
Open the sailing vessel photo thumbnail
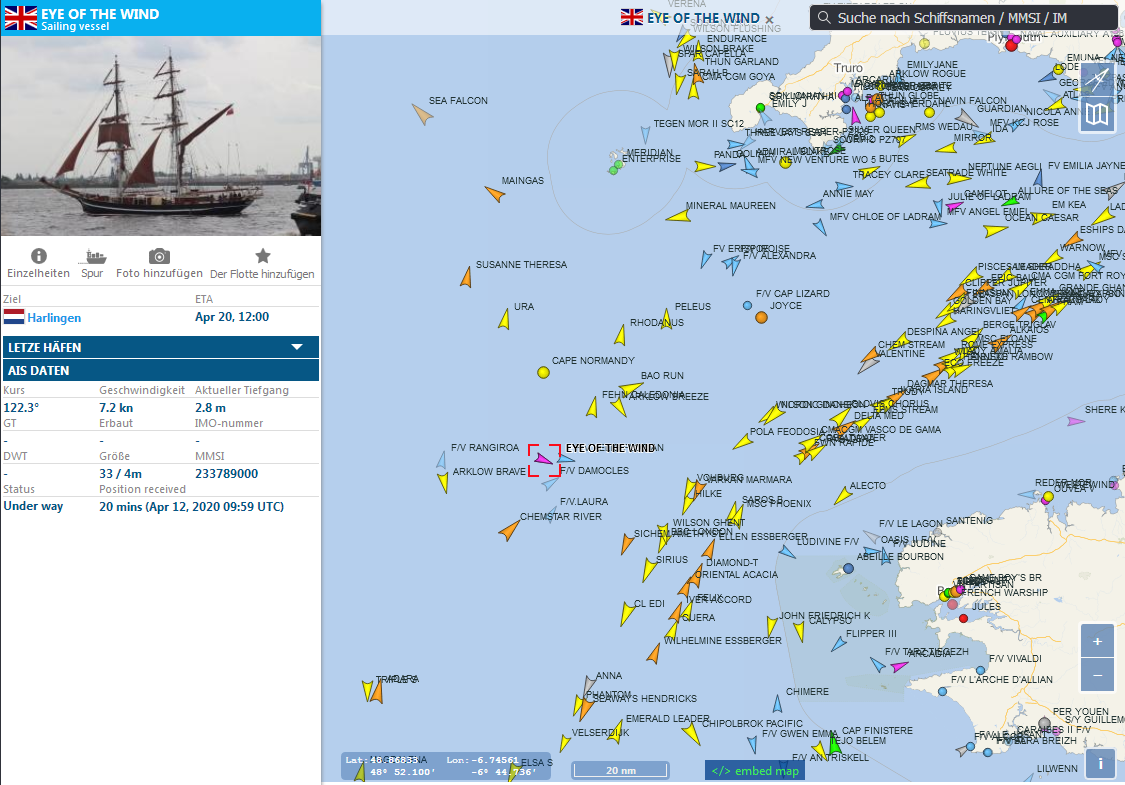coord(161,136)
